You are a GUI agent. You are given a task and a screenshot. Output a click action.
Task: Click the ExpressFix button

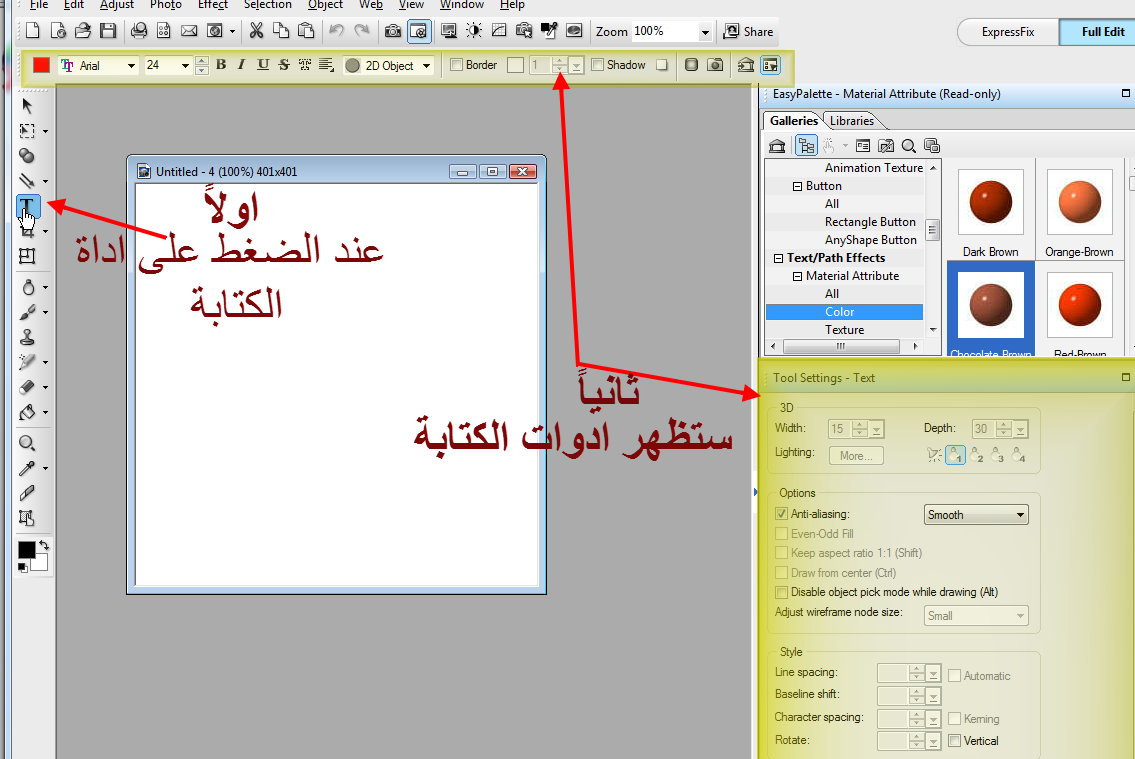1007,32
